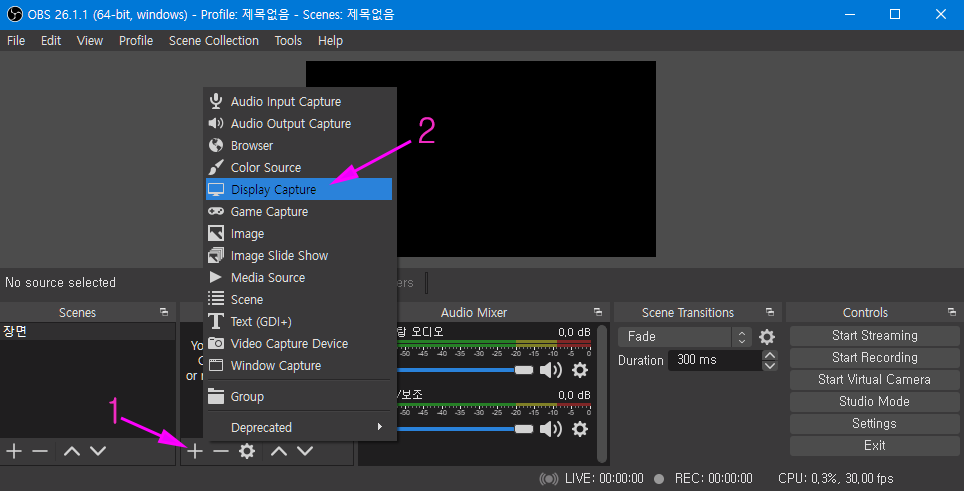The image size is (964, 491).
Task: Click the Exit button
Action: [874, 446]
